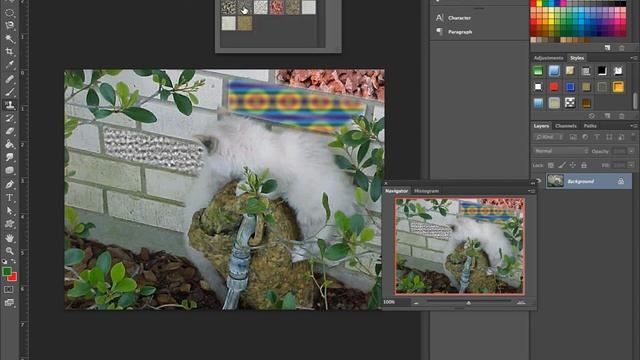
Task: Zoom out using Navigator small mountains button
Action: (416, 302)
